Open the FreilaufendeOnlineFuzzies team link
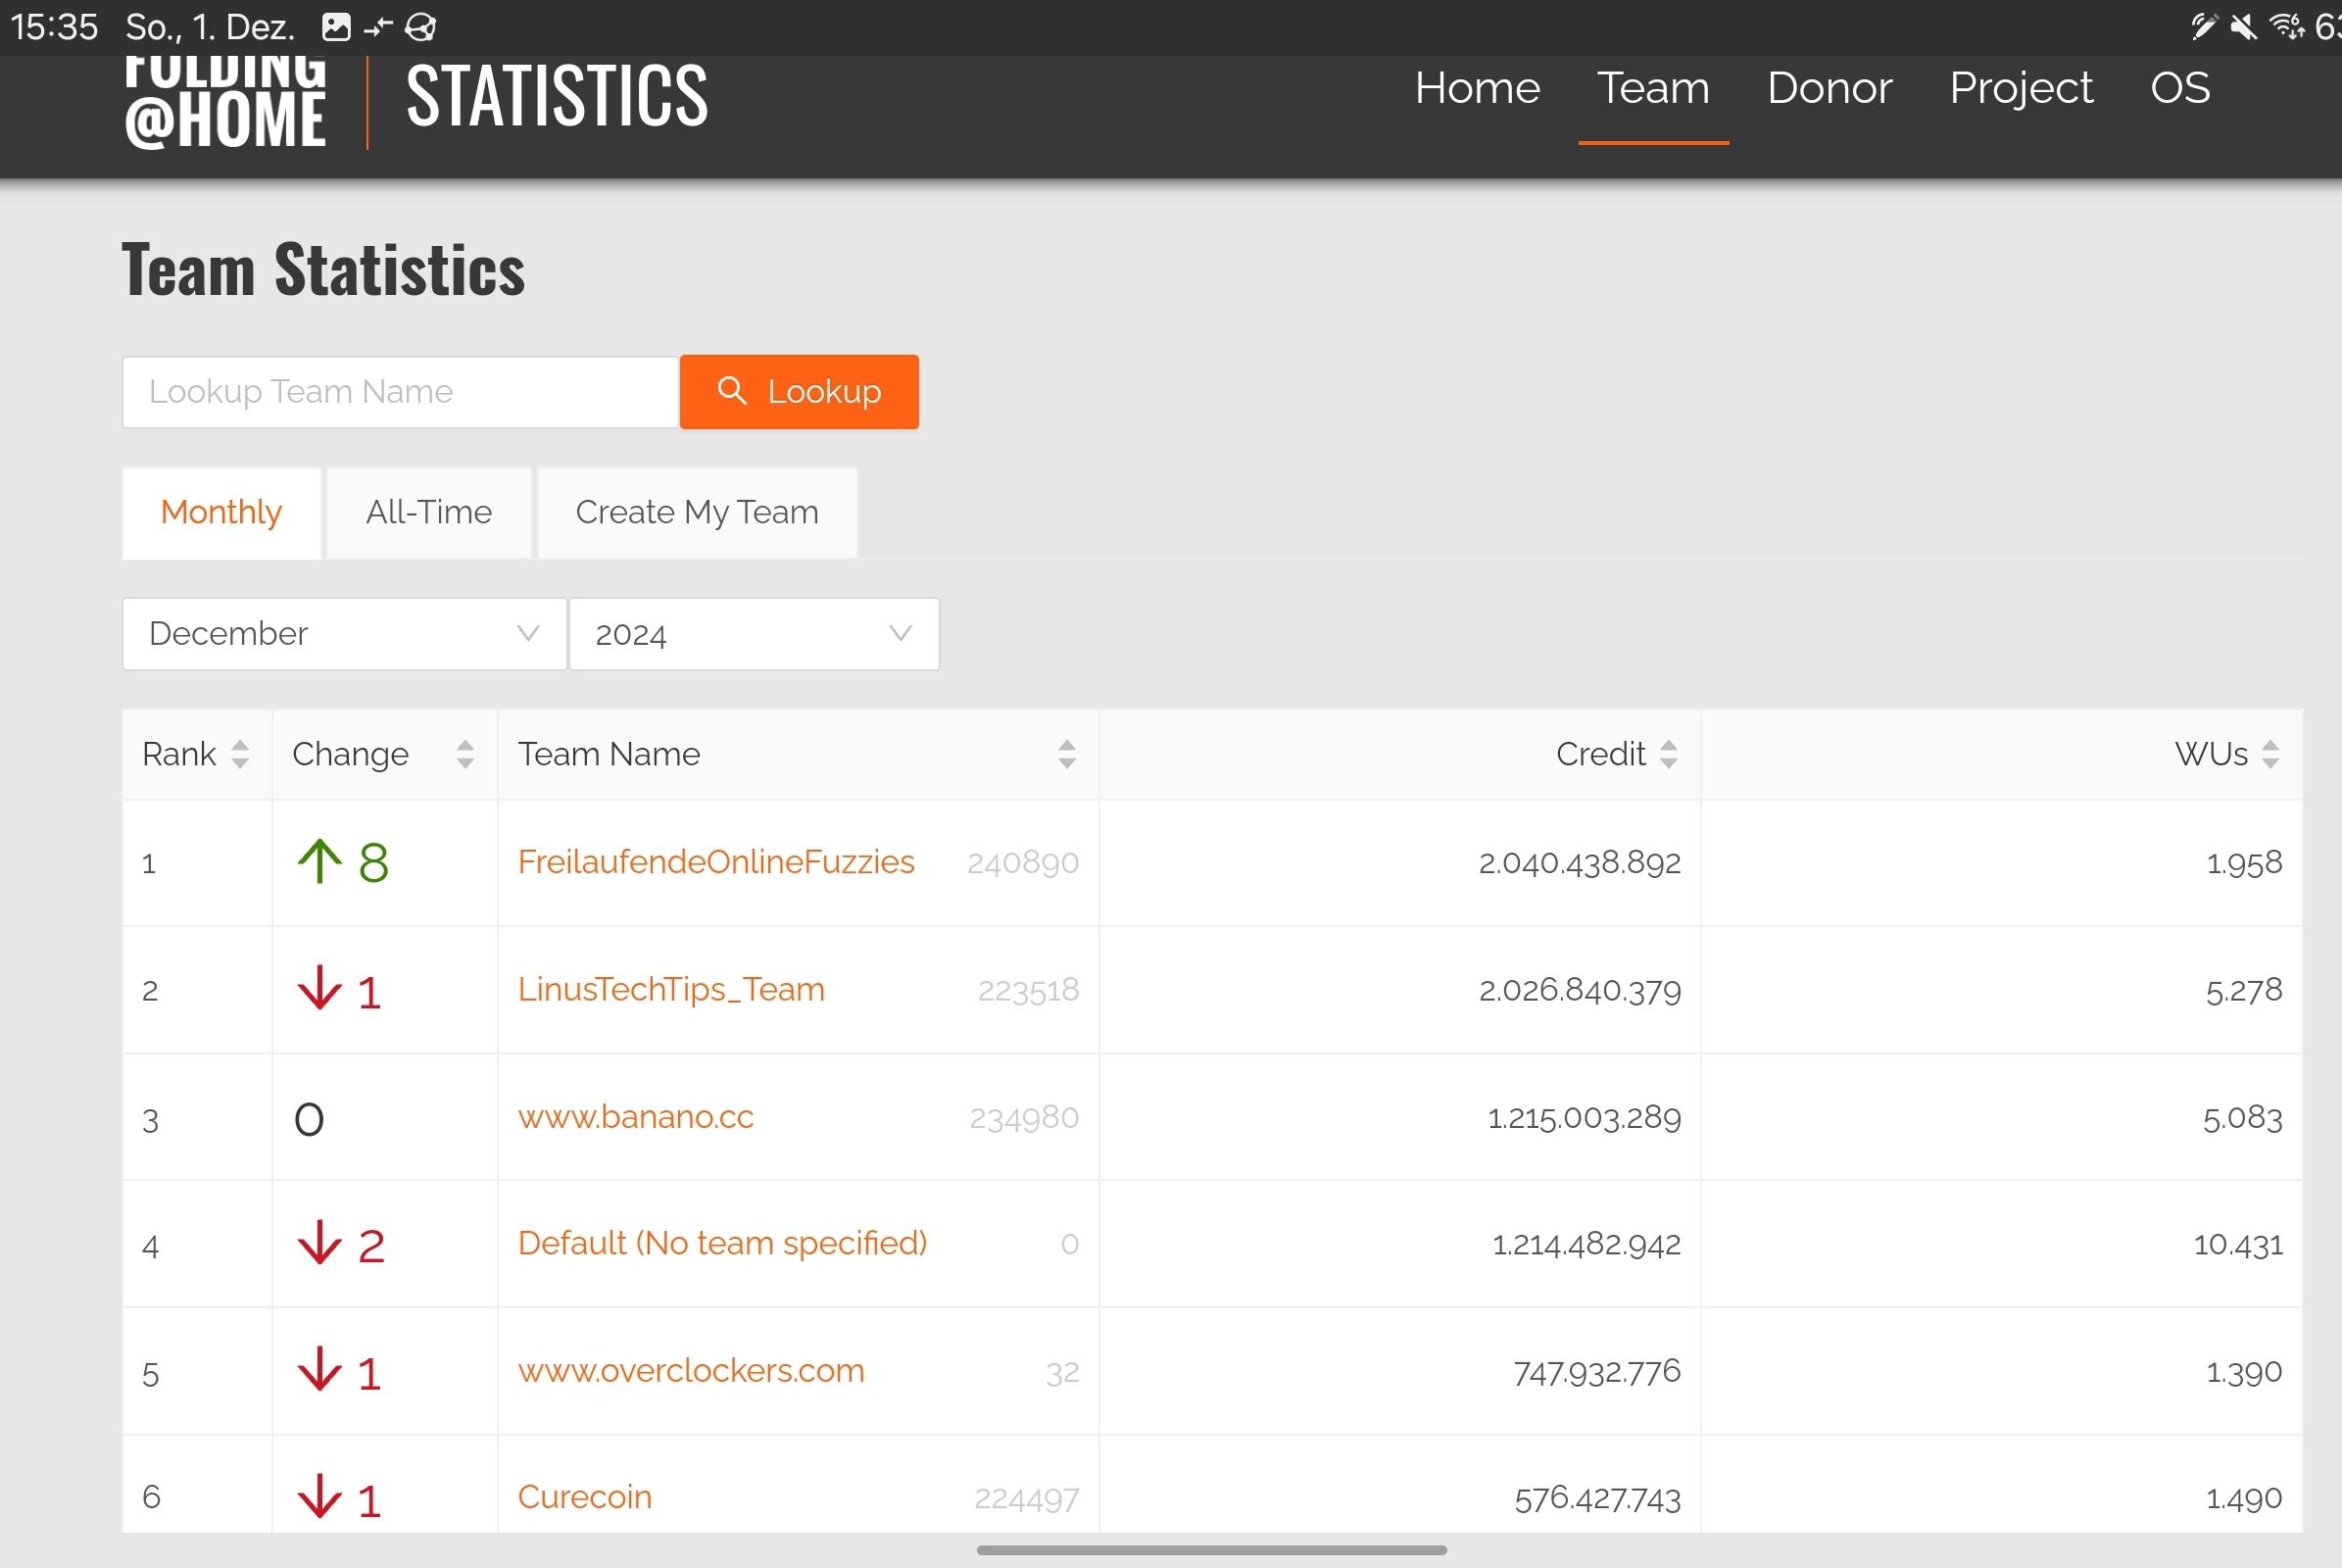This screenshot has height=1568, width=2342. click(716, 862)
